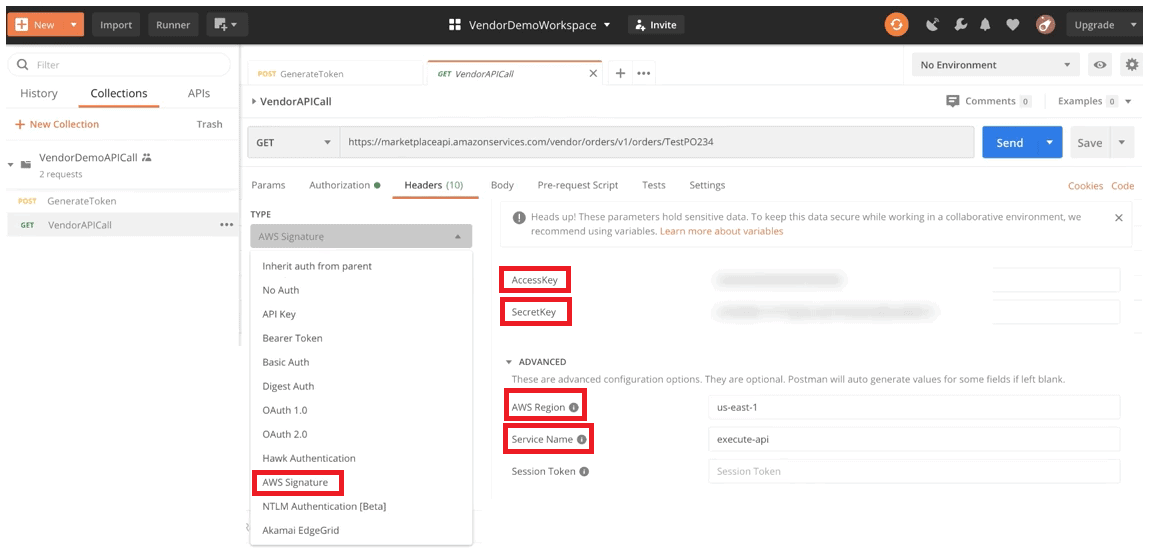
Task: Click the Session Token input field
Action: point(914,472)
